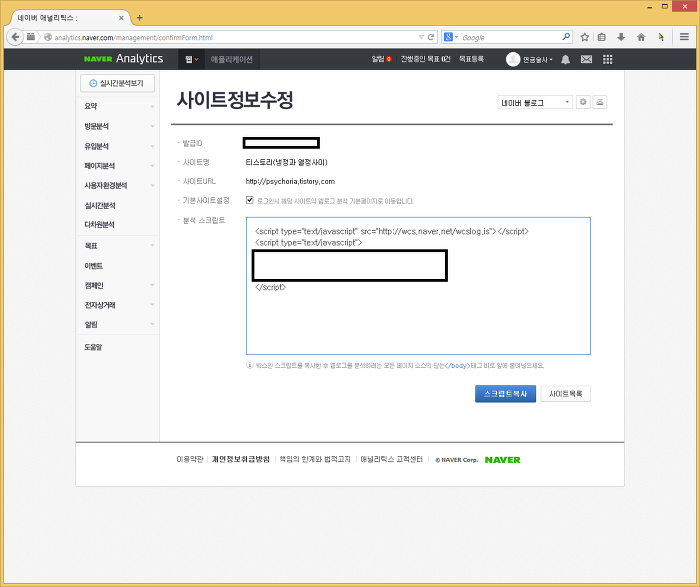Click the blue 스크립트복사 button

pyautogui.click(x=505, y=394)
